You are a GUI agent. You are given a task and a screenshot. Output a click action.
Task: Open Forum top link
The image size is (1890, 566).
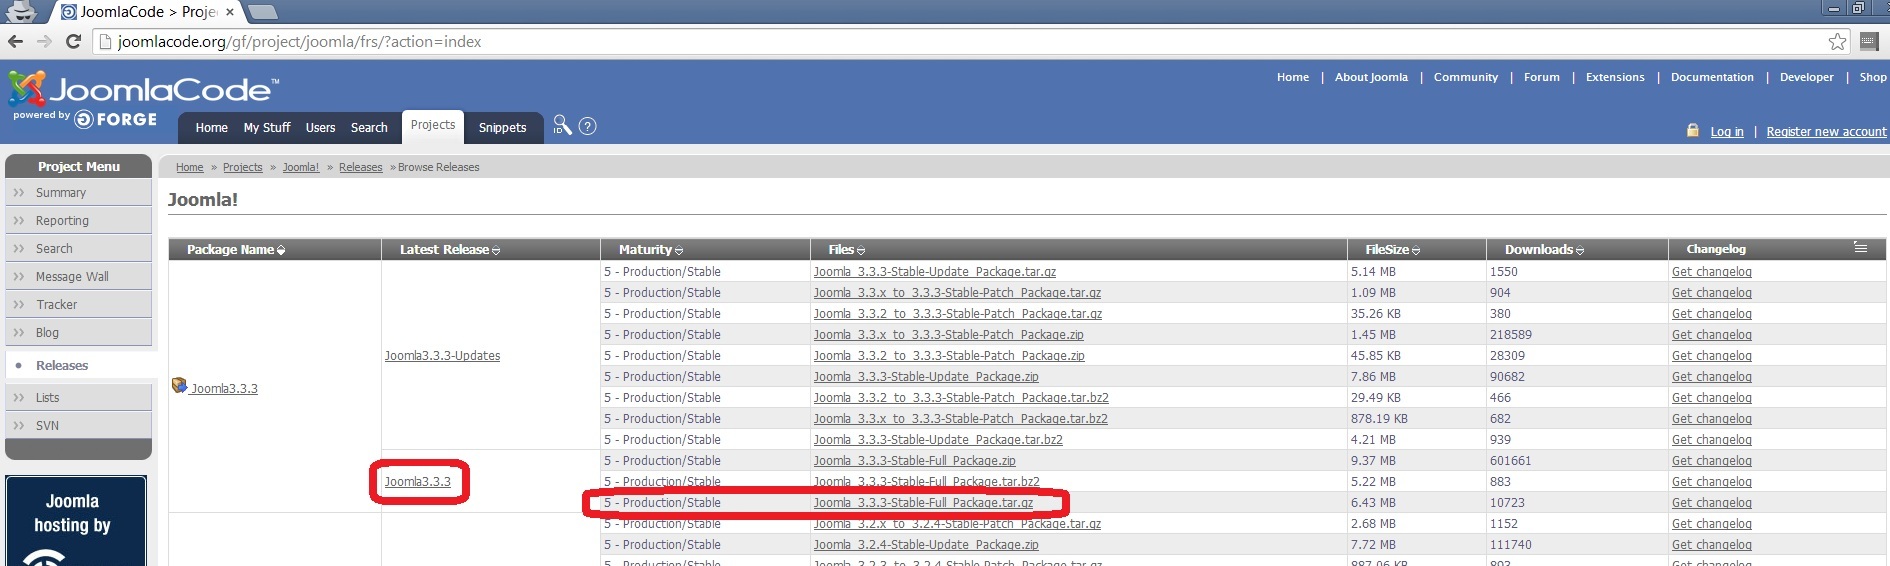click(1541, 77)
